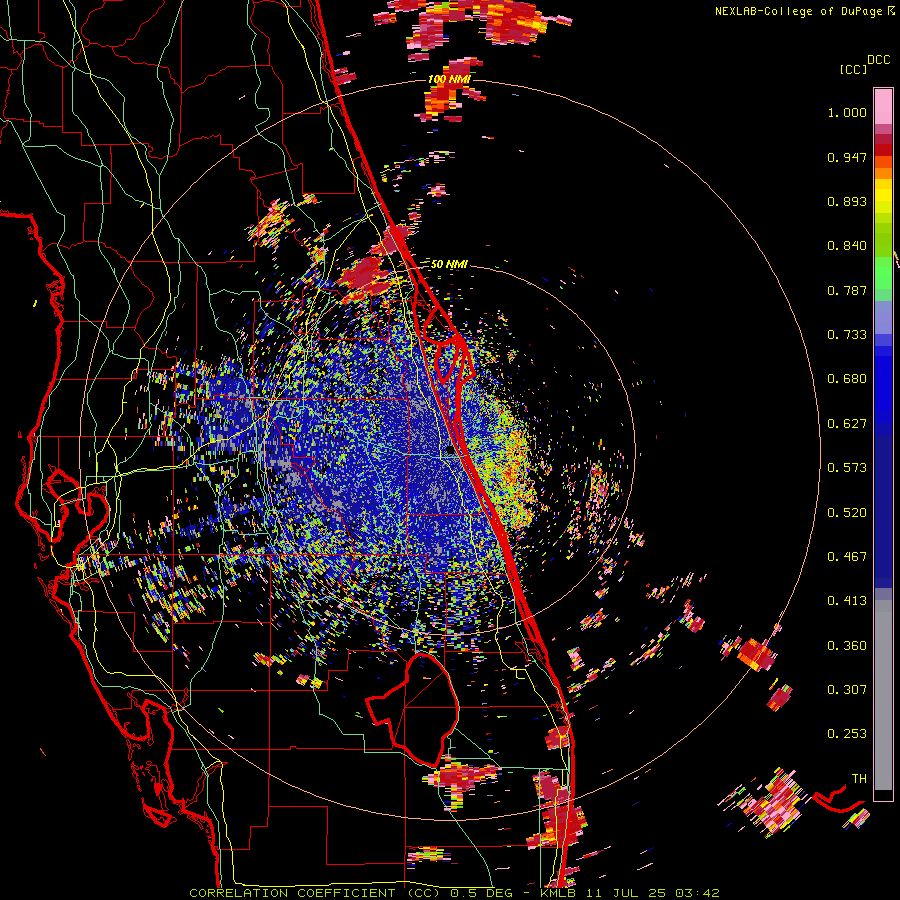
Task: Pick the gray color bar segment
Action: (x=883, y=695)
